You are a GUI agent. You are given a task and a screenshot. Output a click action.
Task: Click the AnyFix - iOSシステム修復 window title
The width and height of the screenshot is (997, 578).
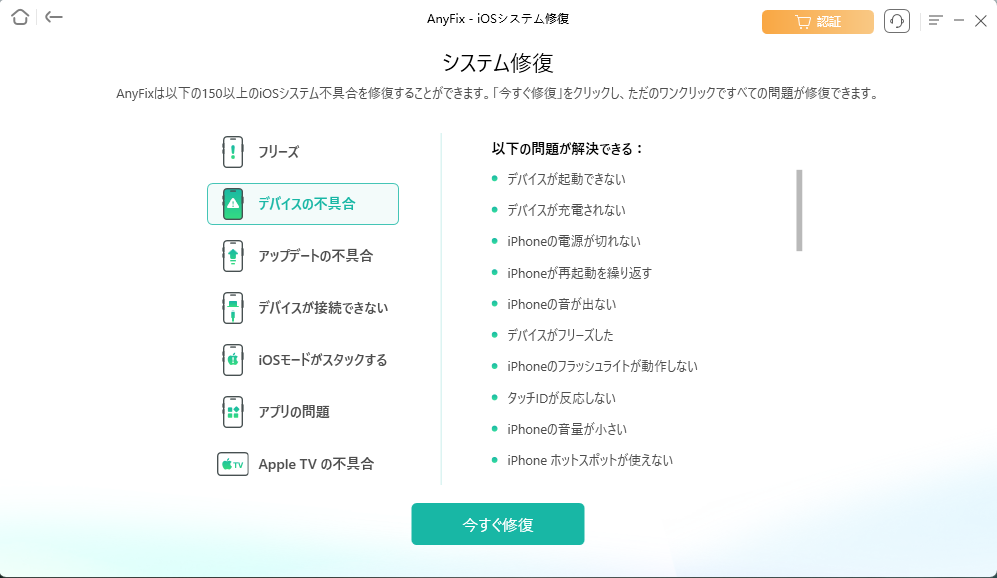(x=498, y=19)
